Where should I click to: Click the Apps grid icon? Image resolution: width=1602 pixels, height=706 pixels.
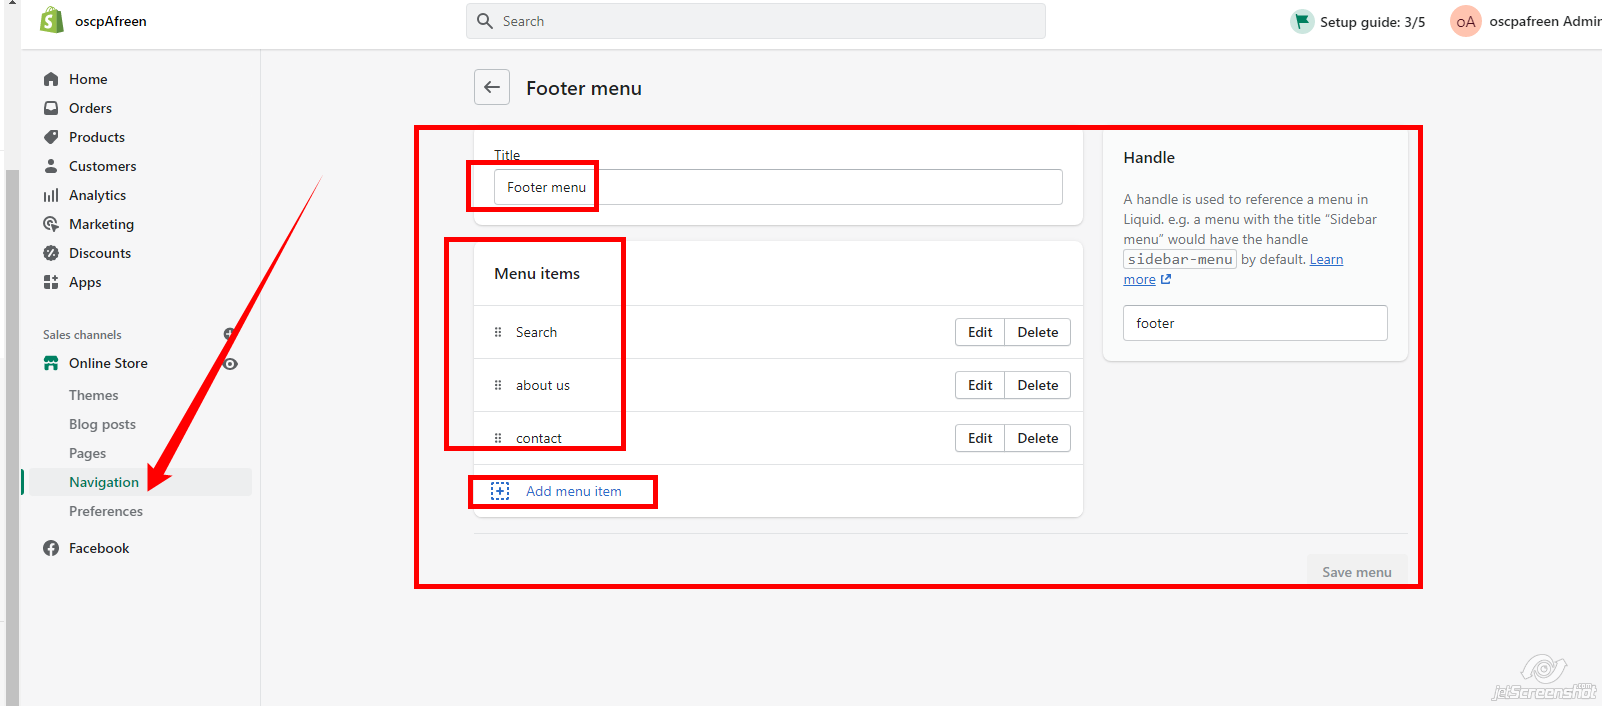tap(51, 282)
